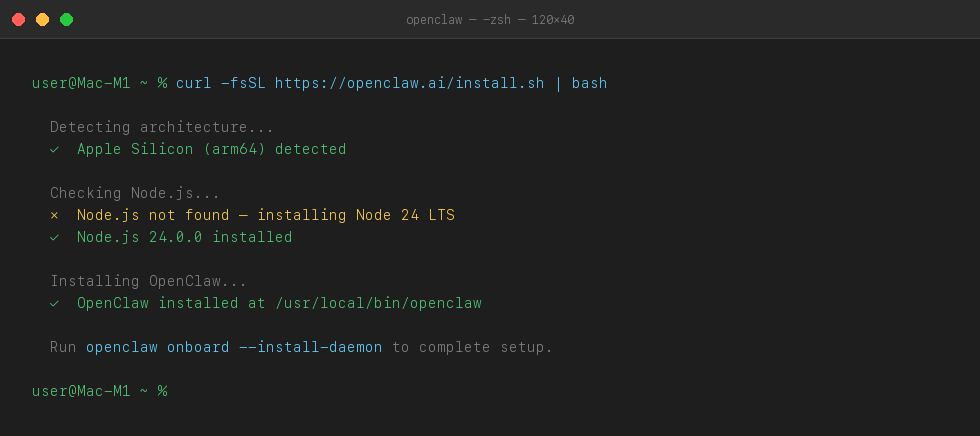This screenshot has height=436, width=980.
Task: Click the checkmark beside OpenClaw installed line
Action: (x=55, y=303)
